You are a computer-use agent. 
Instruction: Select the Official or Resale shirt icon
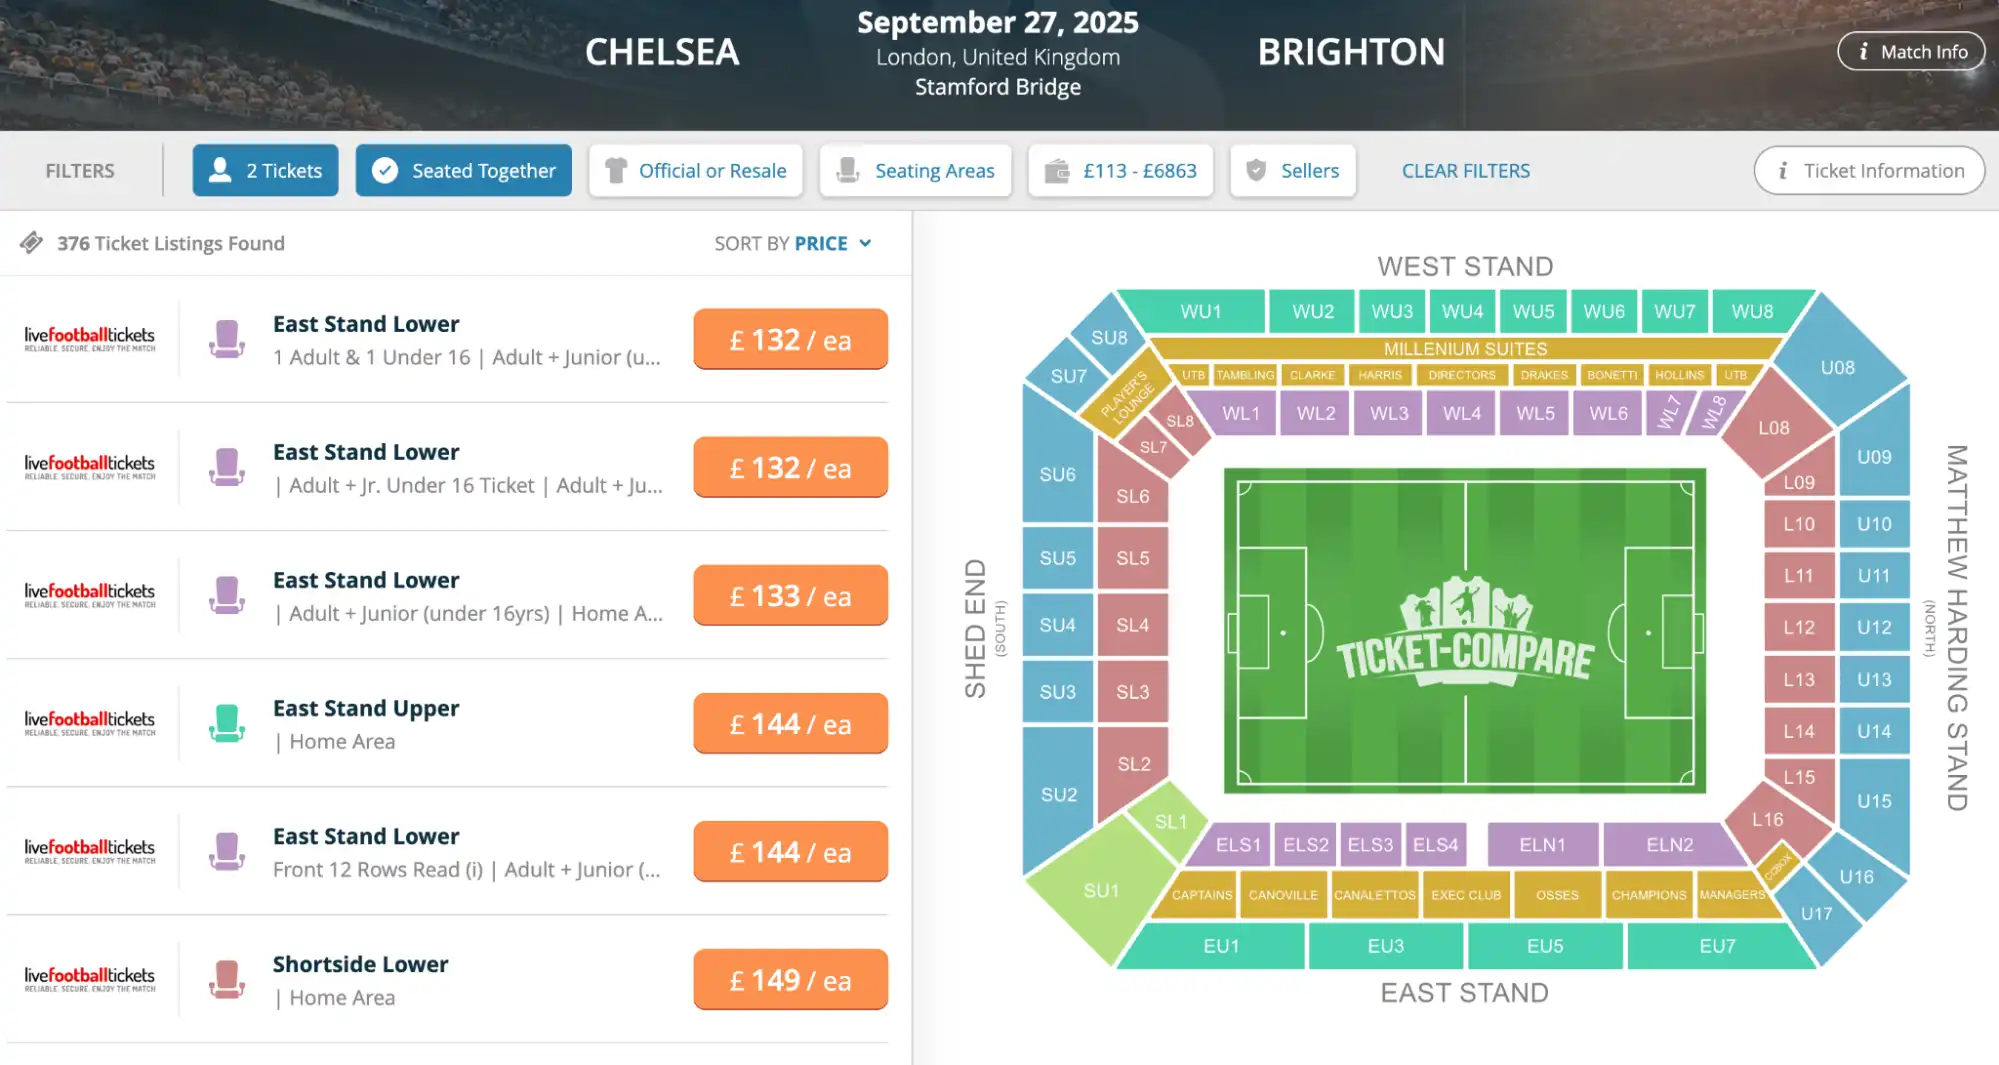[617, 170]
